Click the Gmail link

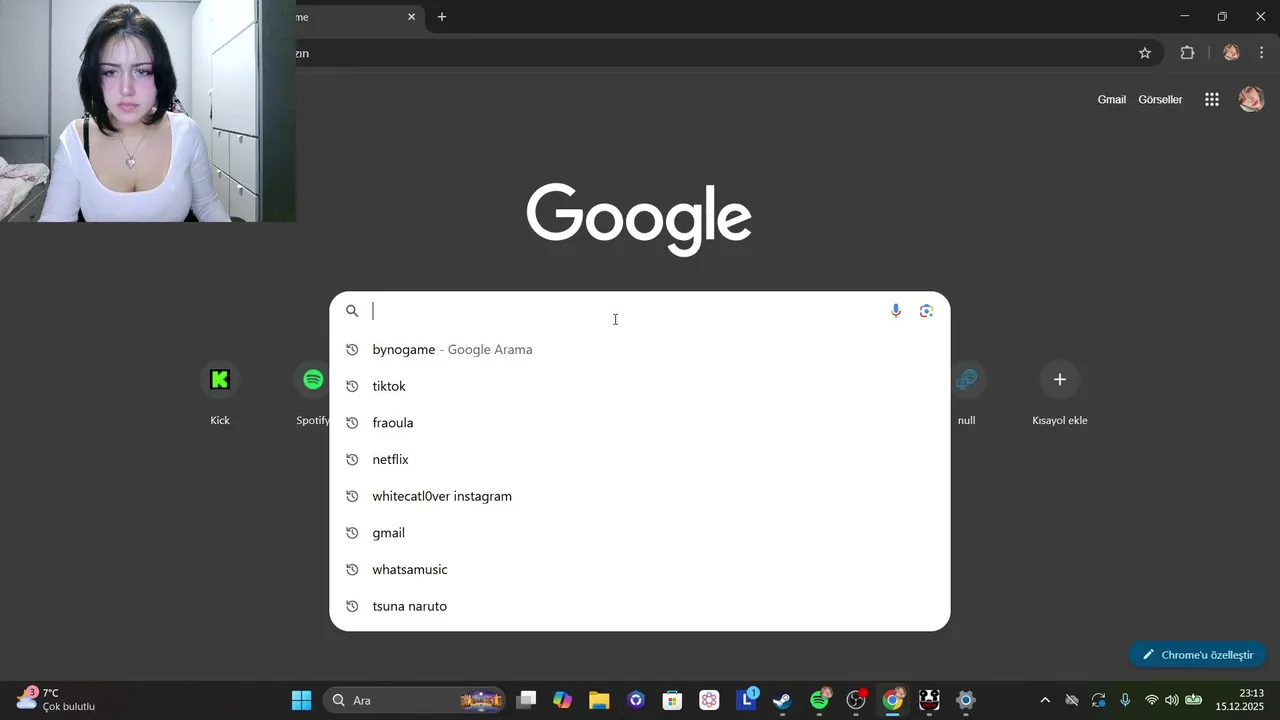pos(1112,100)
